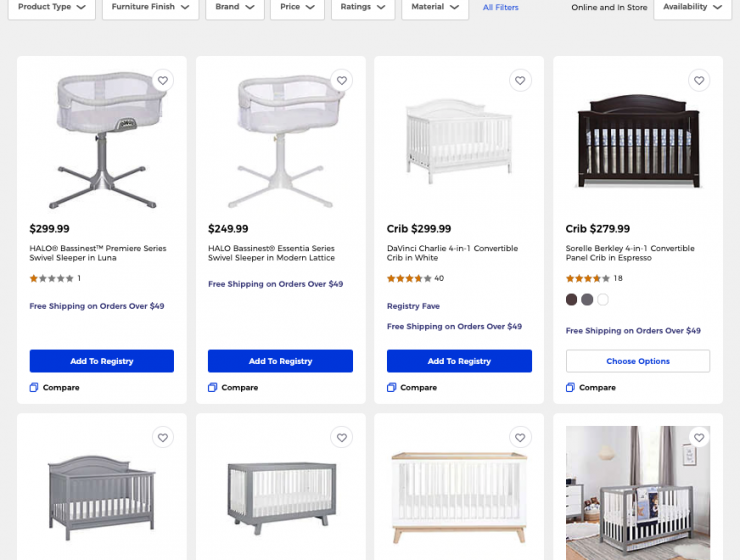The height and width of the screenshot is (560, 740).
Task: Open DaVinci Charlie white crib product image
Action: 459,142
